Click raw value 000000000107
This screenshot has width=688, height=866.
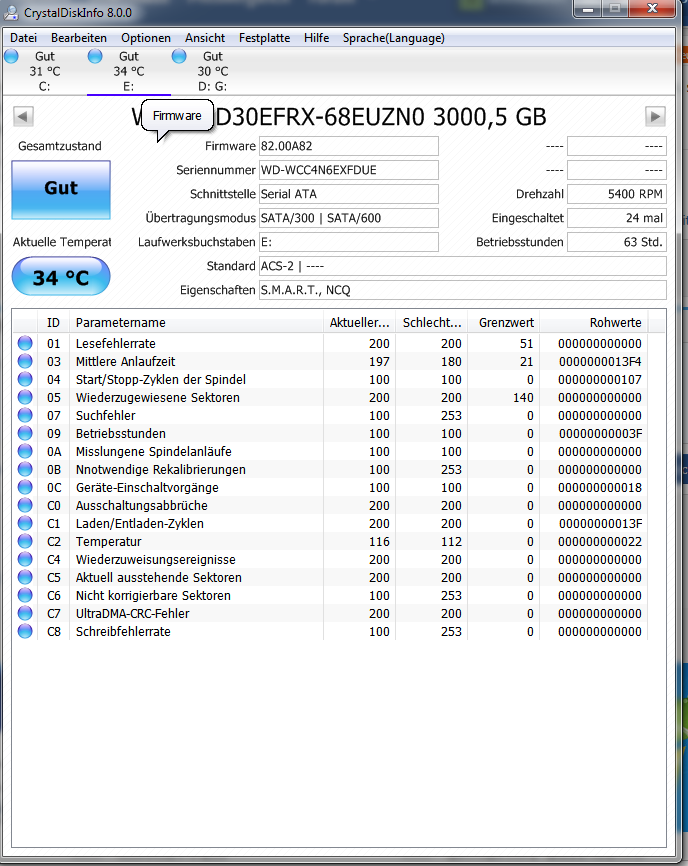pos(600,380)
